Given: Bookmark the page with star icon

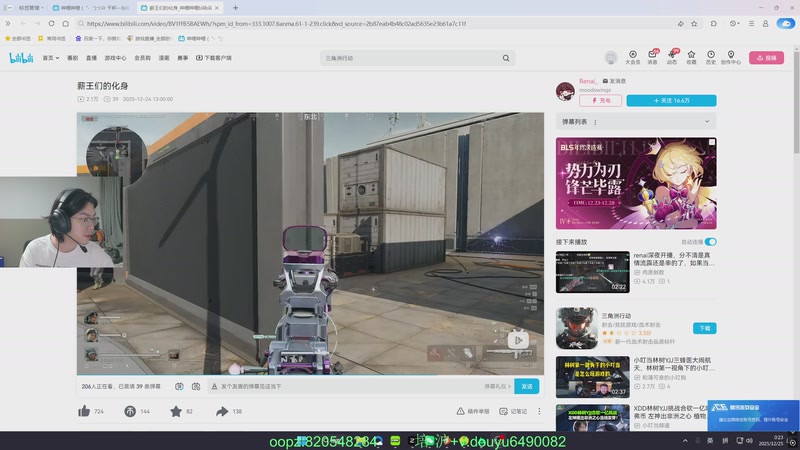Looking at the screenshot, I should (694, 23).
